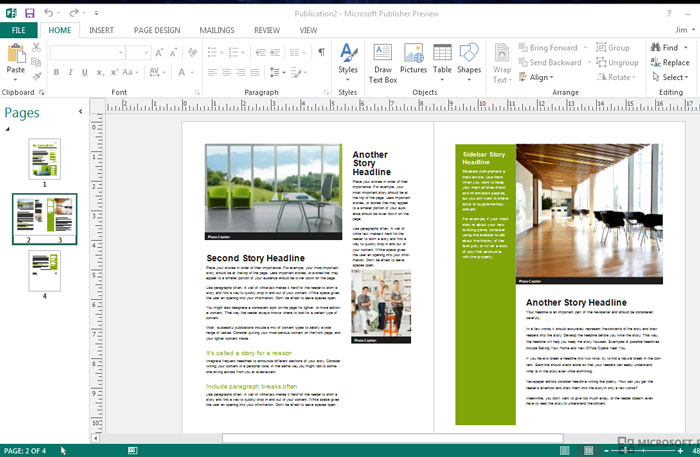
Task: Click the Paste icon
Action: click(x=15, y=52)
